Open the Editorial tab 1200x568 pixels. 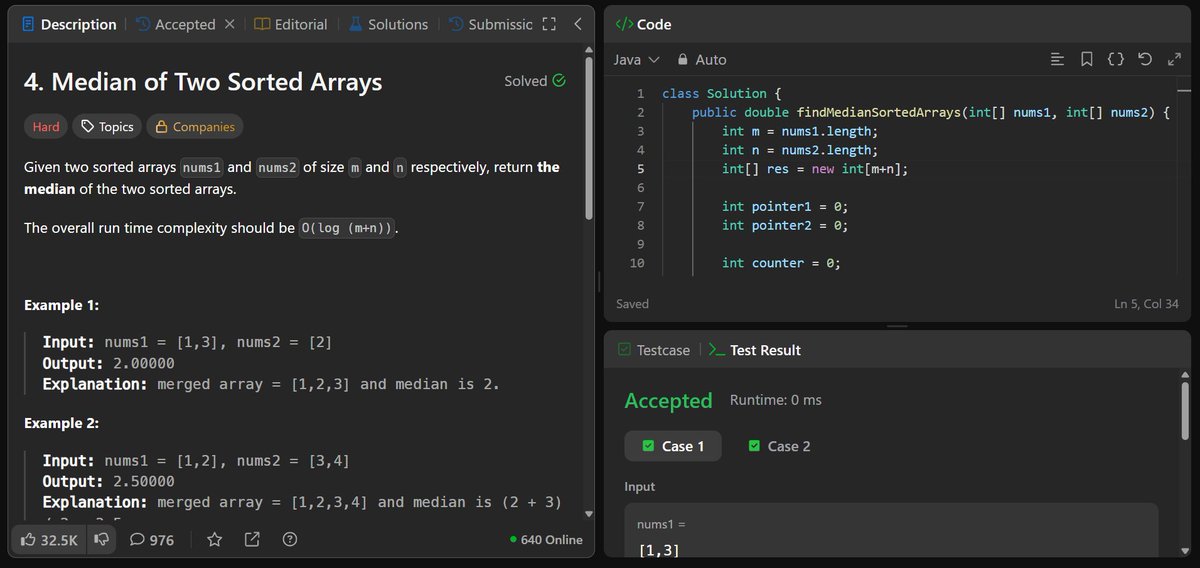(x=290, y=24)
